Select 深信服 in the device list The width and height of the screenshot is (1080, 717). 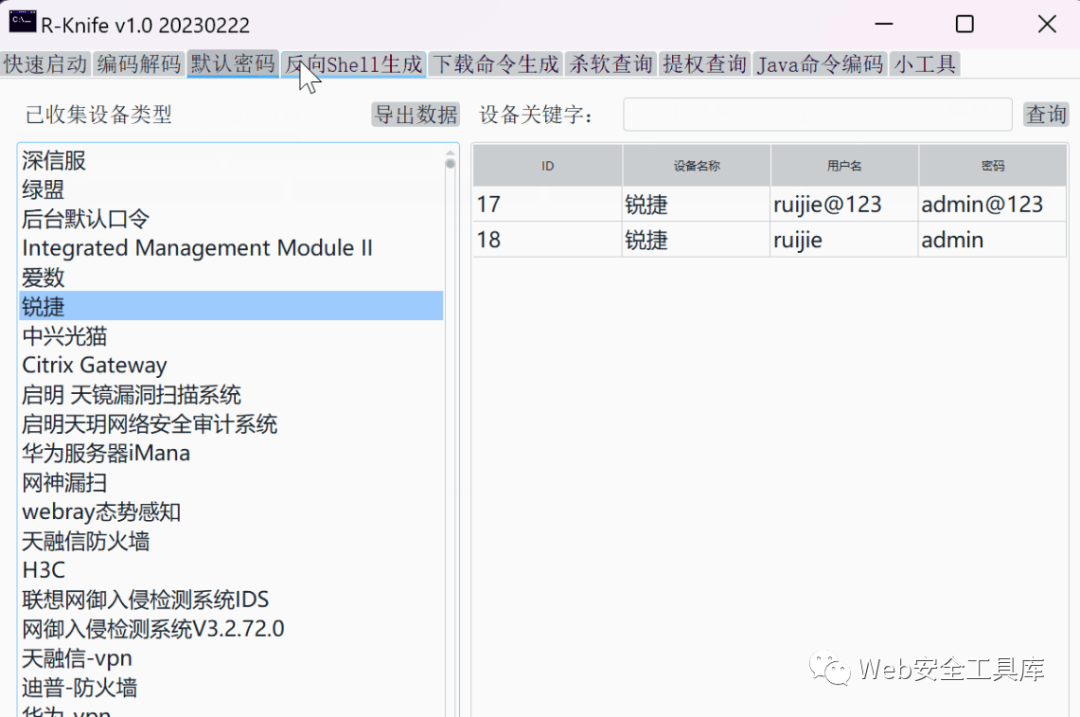click(x=231, y=160)
